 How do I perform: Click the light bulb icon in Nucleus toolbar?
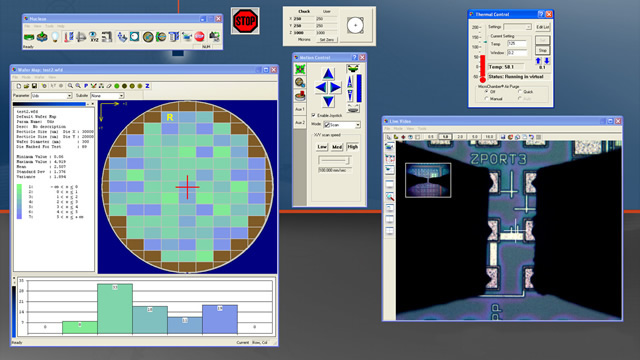point(55,37)
